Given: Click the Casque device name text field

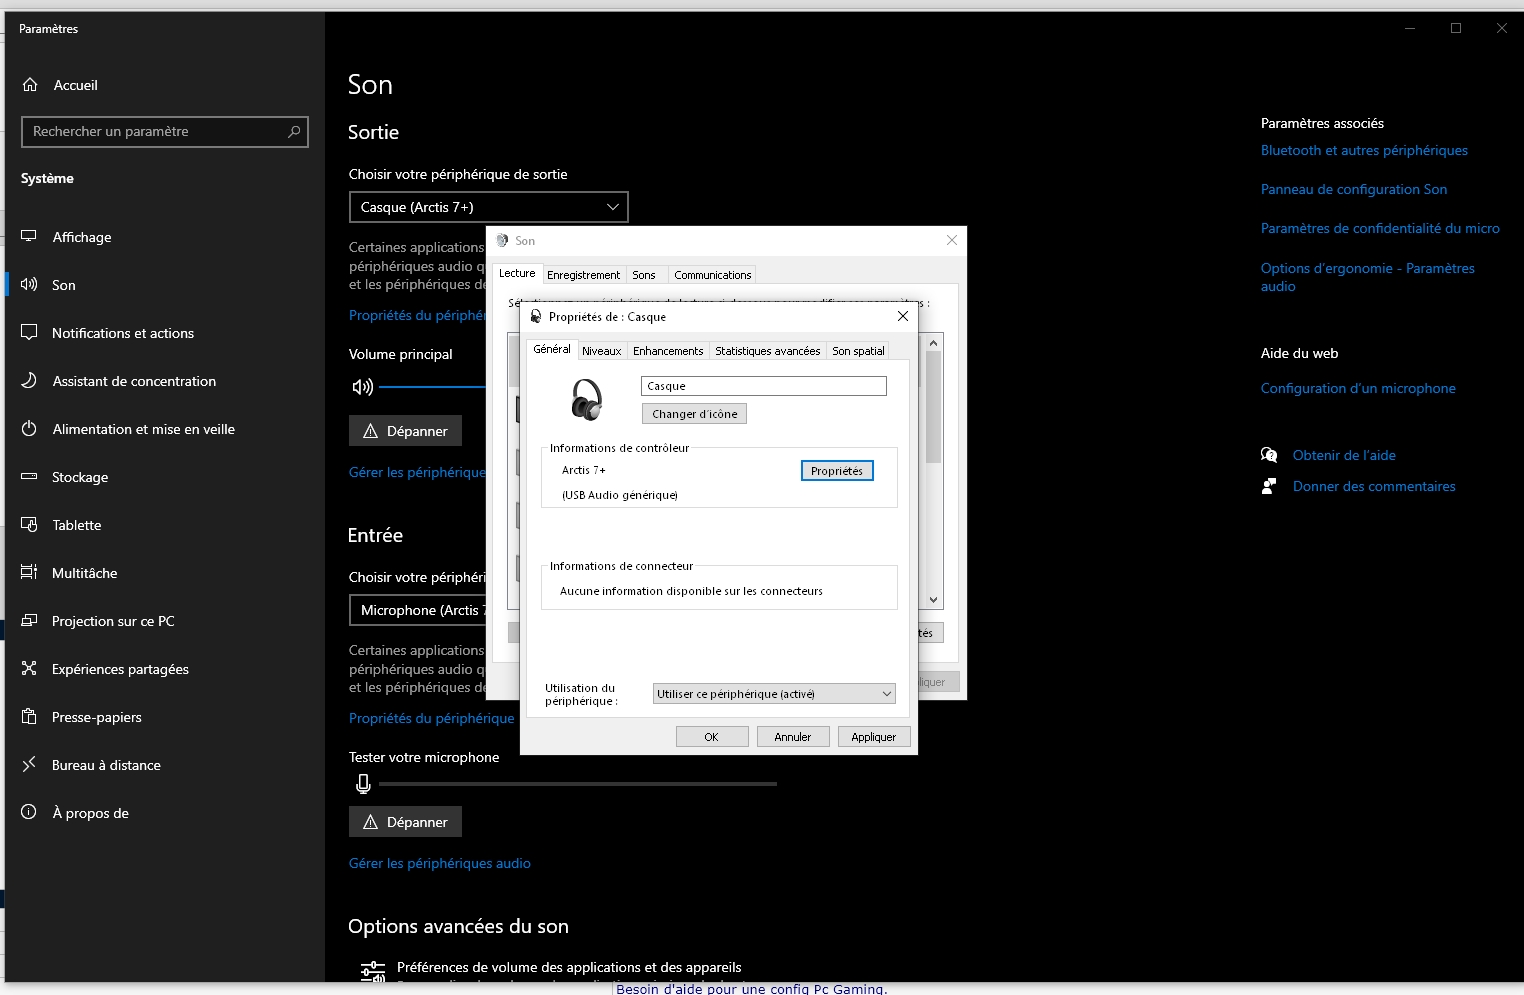Looking at the screenshot, I should pyautogui.click(x=763, y=386).
